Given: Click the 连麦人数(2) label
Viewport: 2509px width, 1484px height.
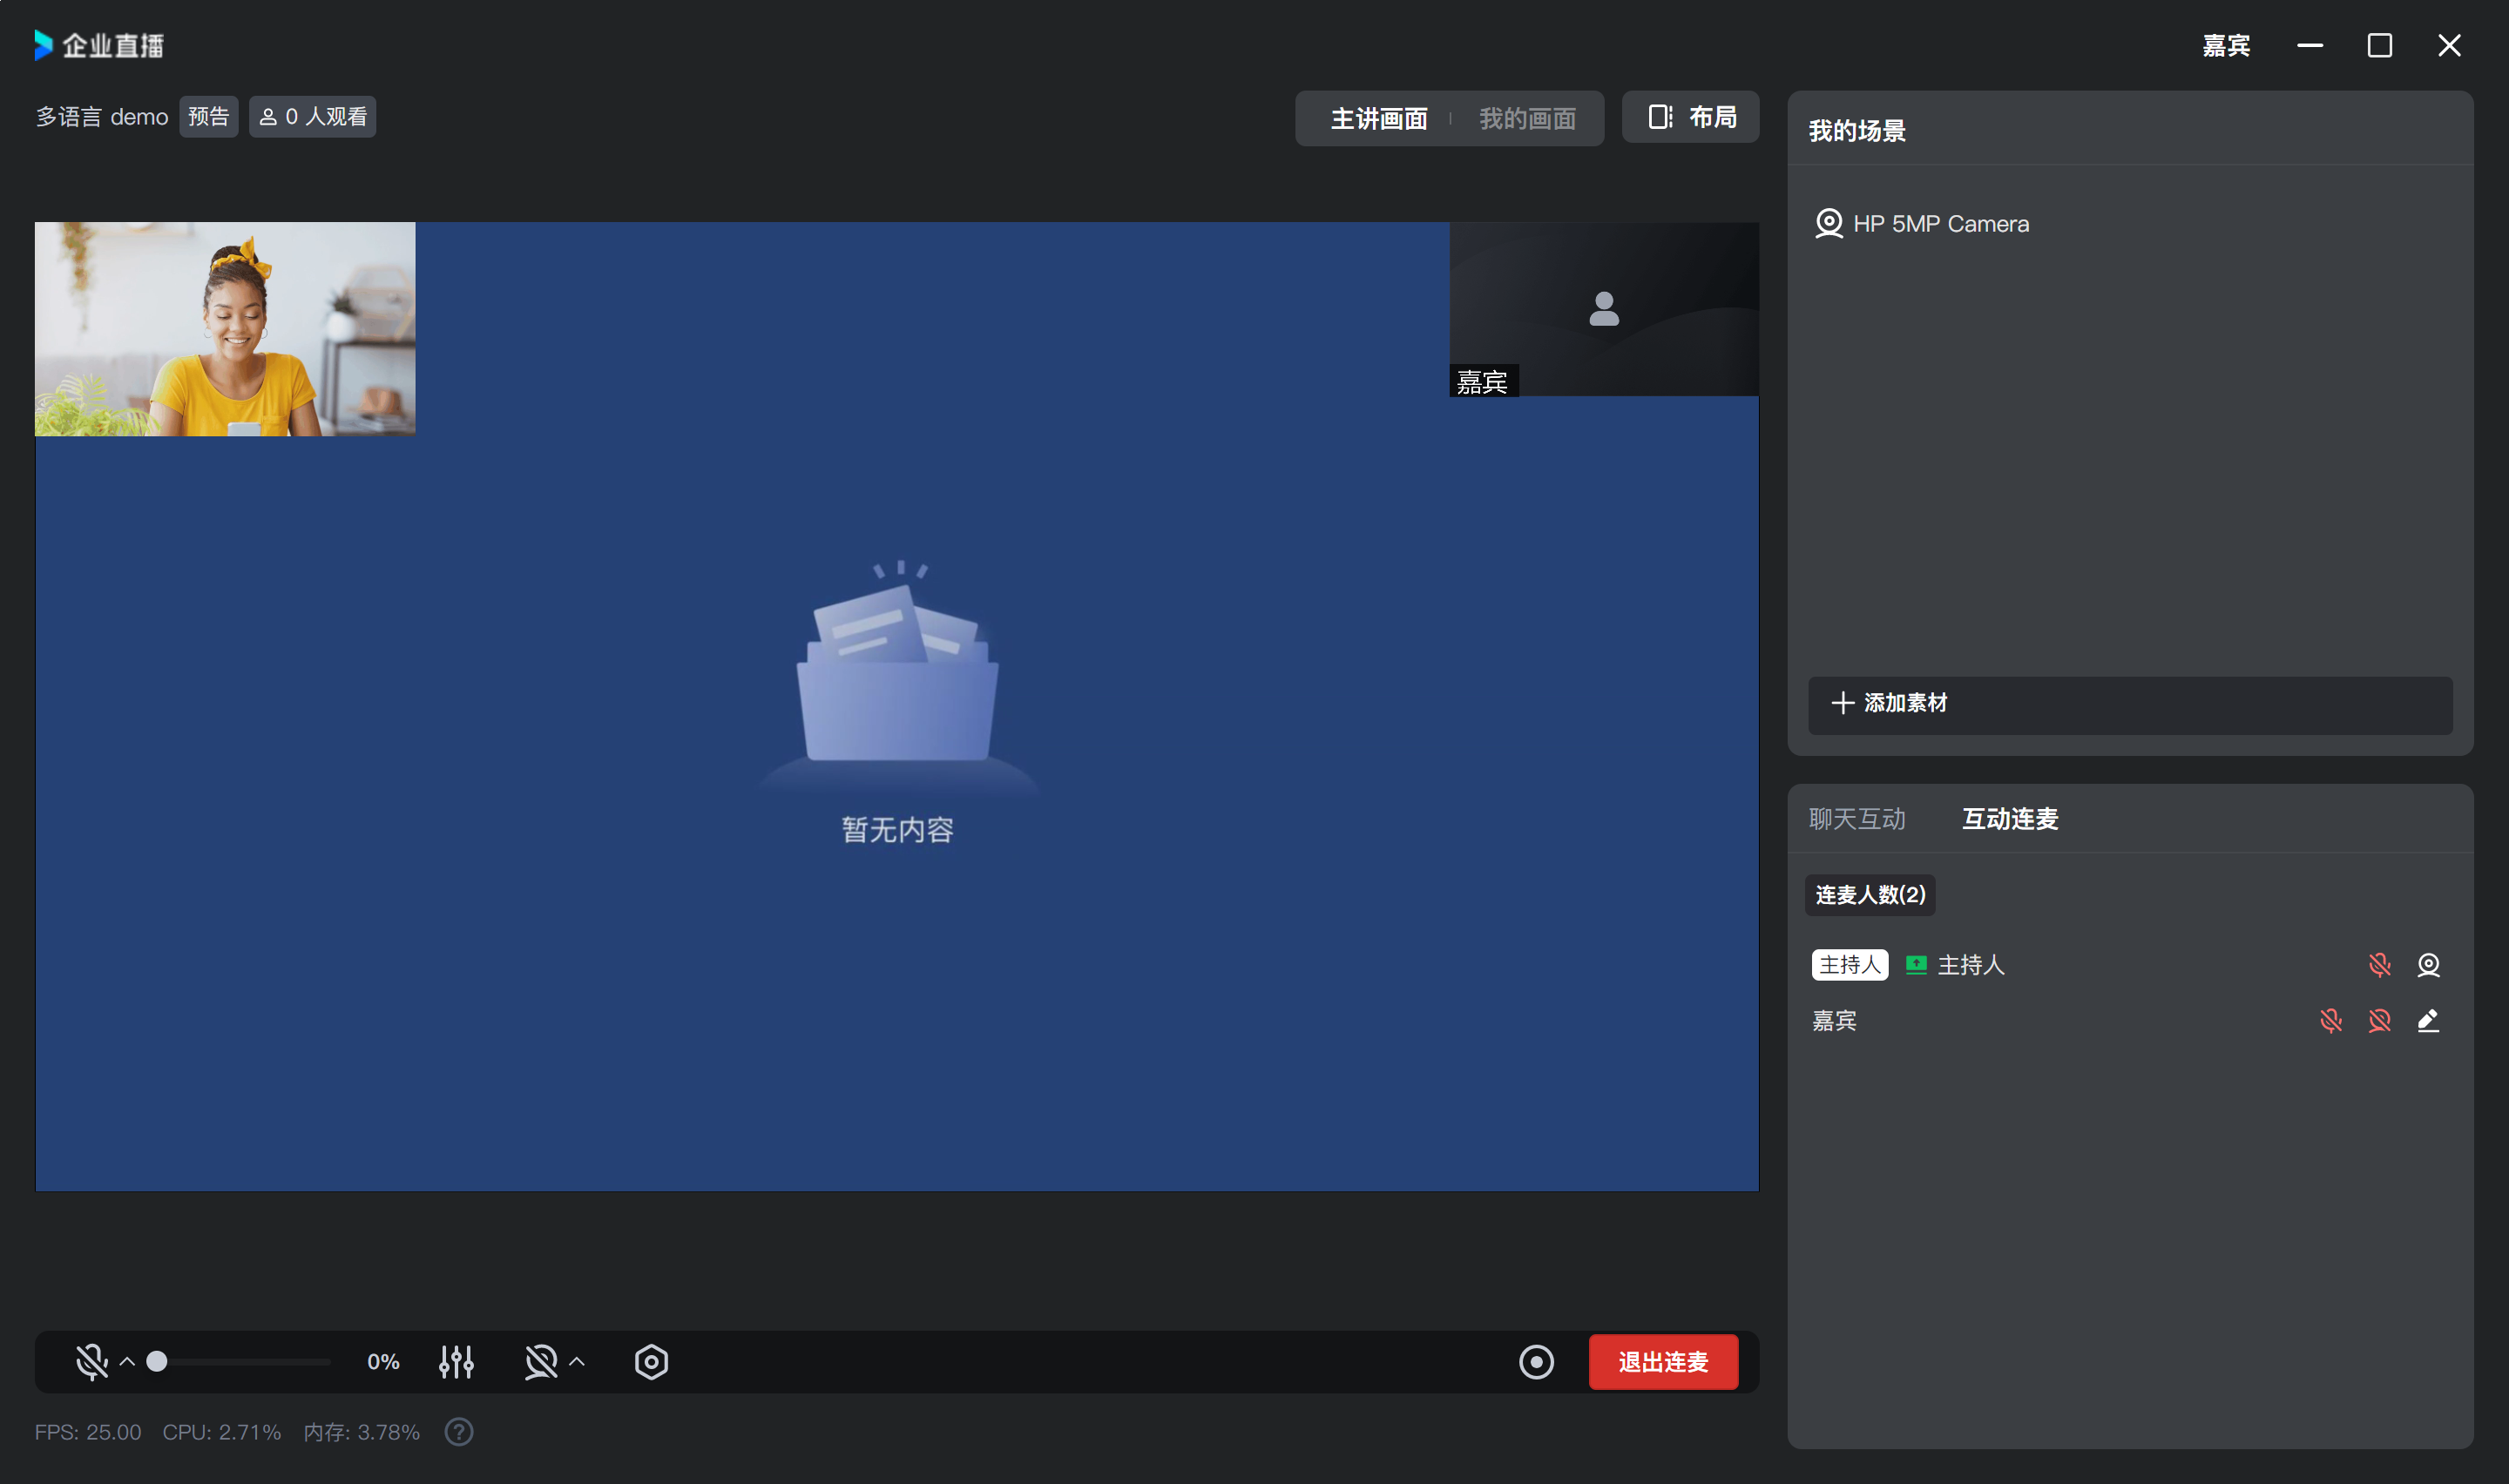Looking at the screenshot, I should pyautogui.click(x=1870, y=894).
